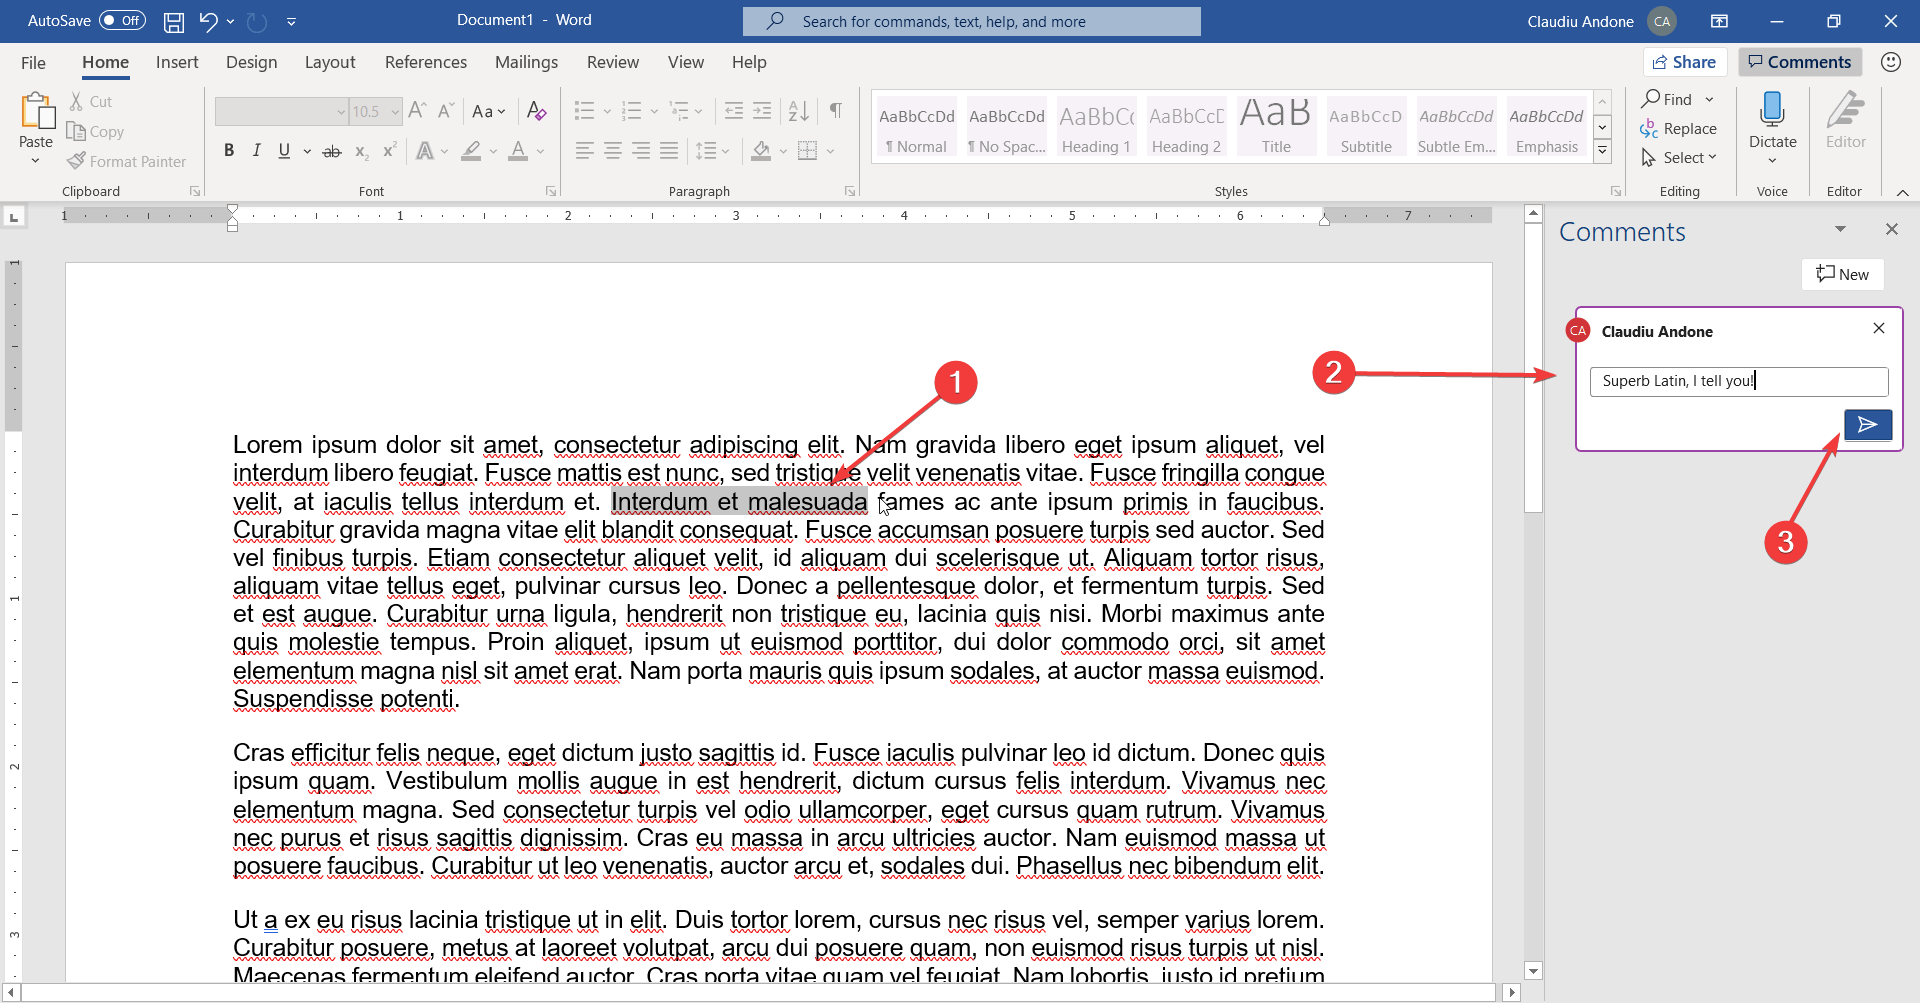Expand the Styles gallery More arrow
This screenshot has height=1003, width=1920.
coord(1602,152)
